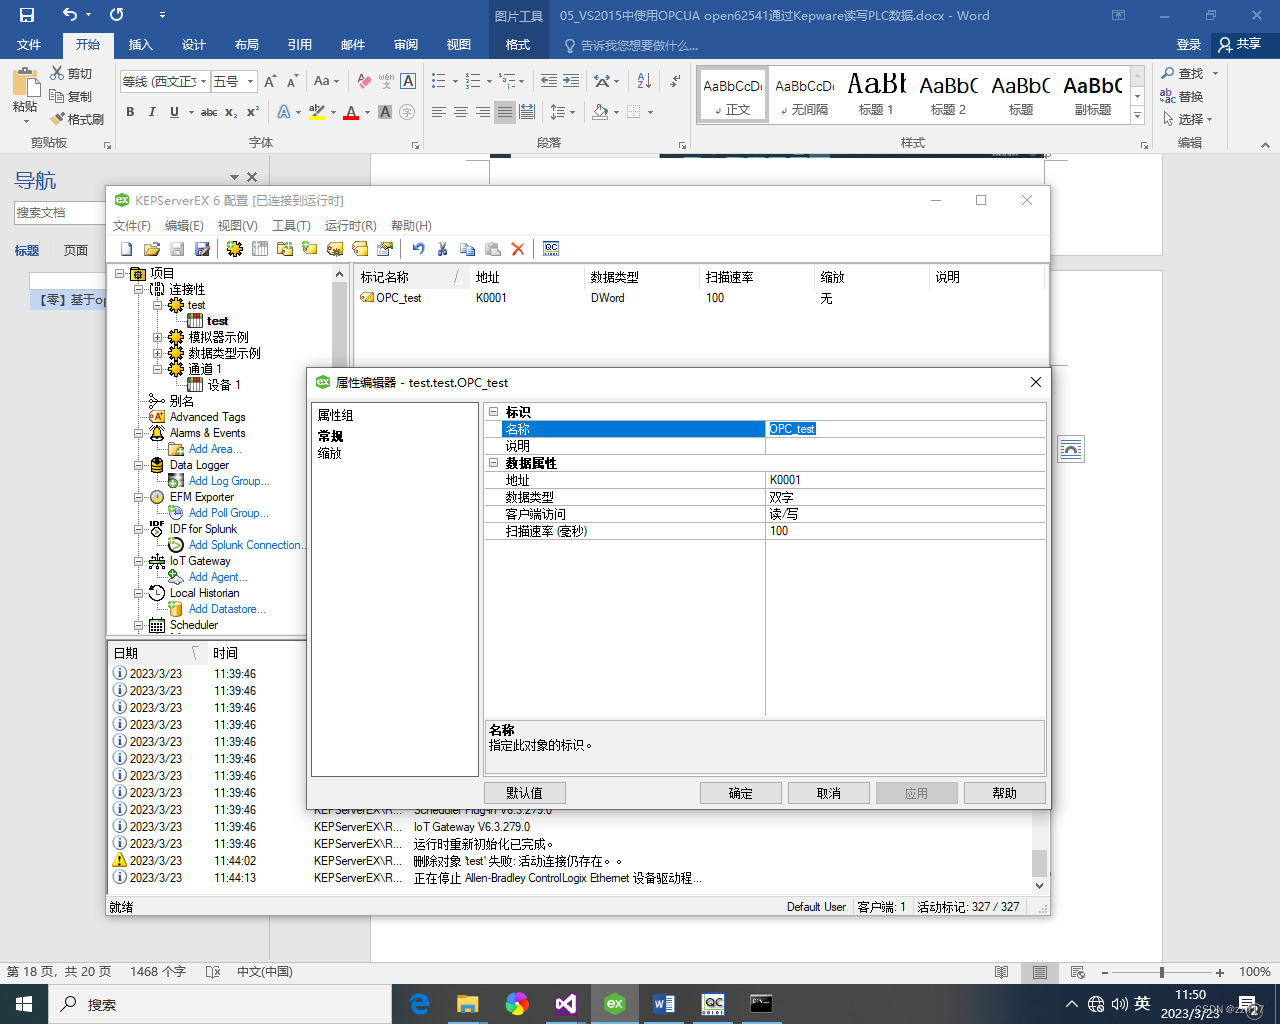Launch the Quick Client QC toolbar icon
Screen dimensions: 1280x1024
point(551,249)
